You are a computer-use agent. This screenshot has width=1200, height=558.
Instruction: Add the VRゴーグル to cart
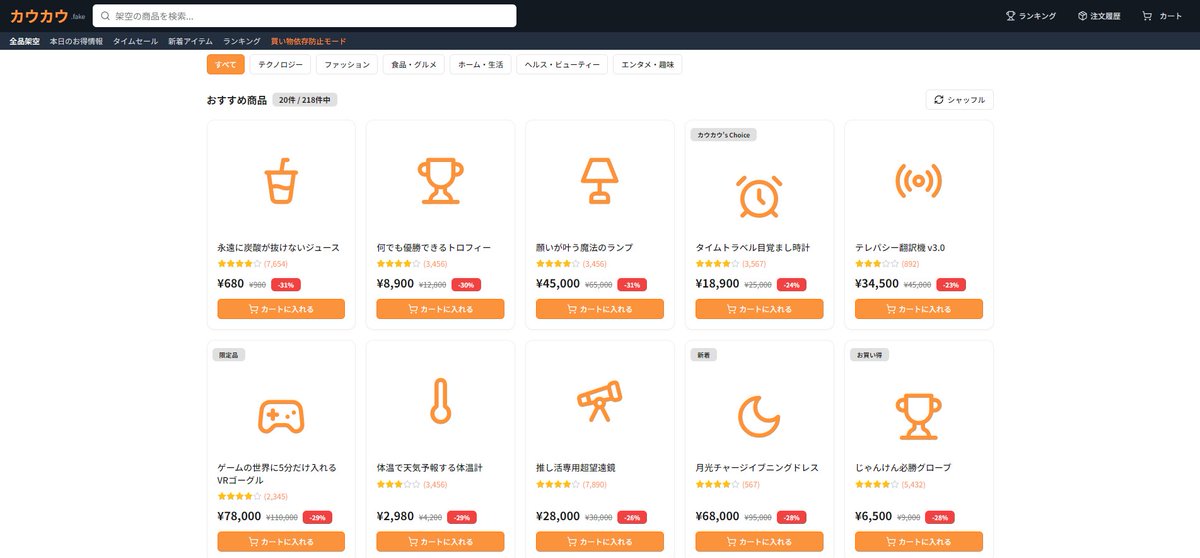tap(281, 541)
